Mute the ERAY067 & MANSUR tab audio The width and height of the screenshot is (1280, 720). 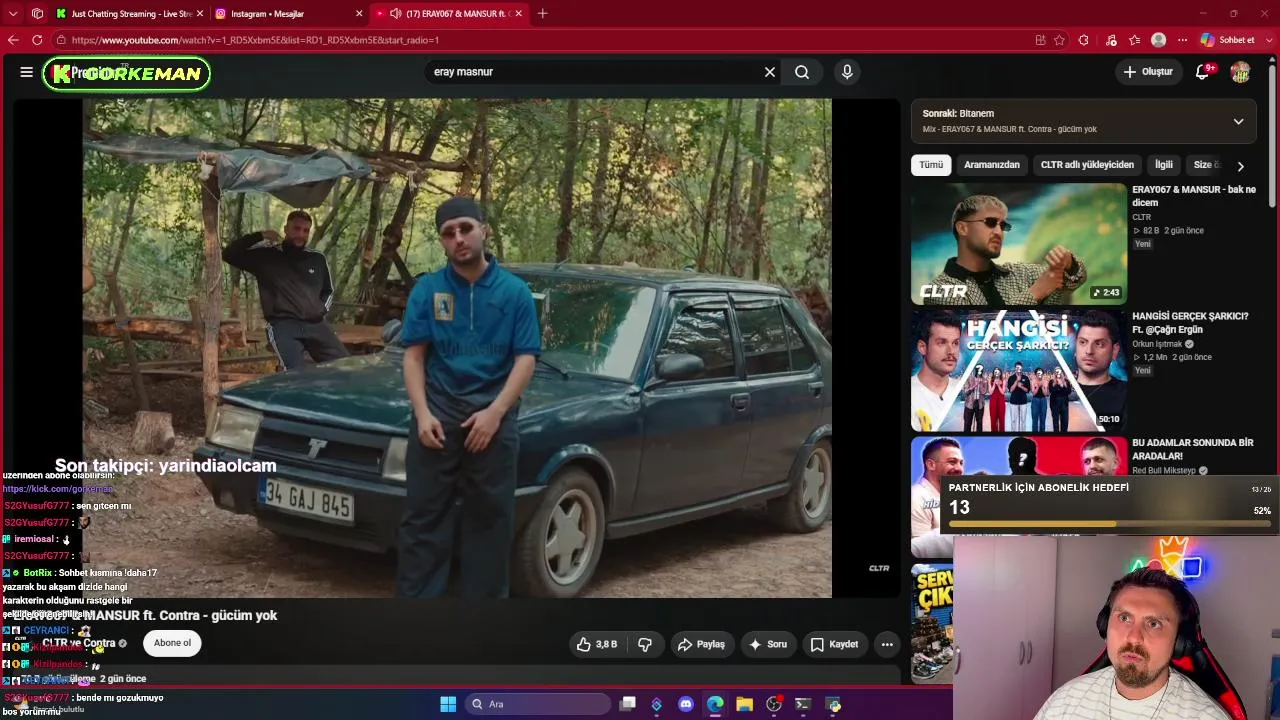point(396,14)
